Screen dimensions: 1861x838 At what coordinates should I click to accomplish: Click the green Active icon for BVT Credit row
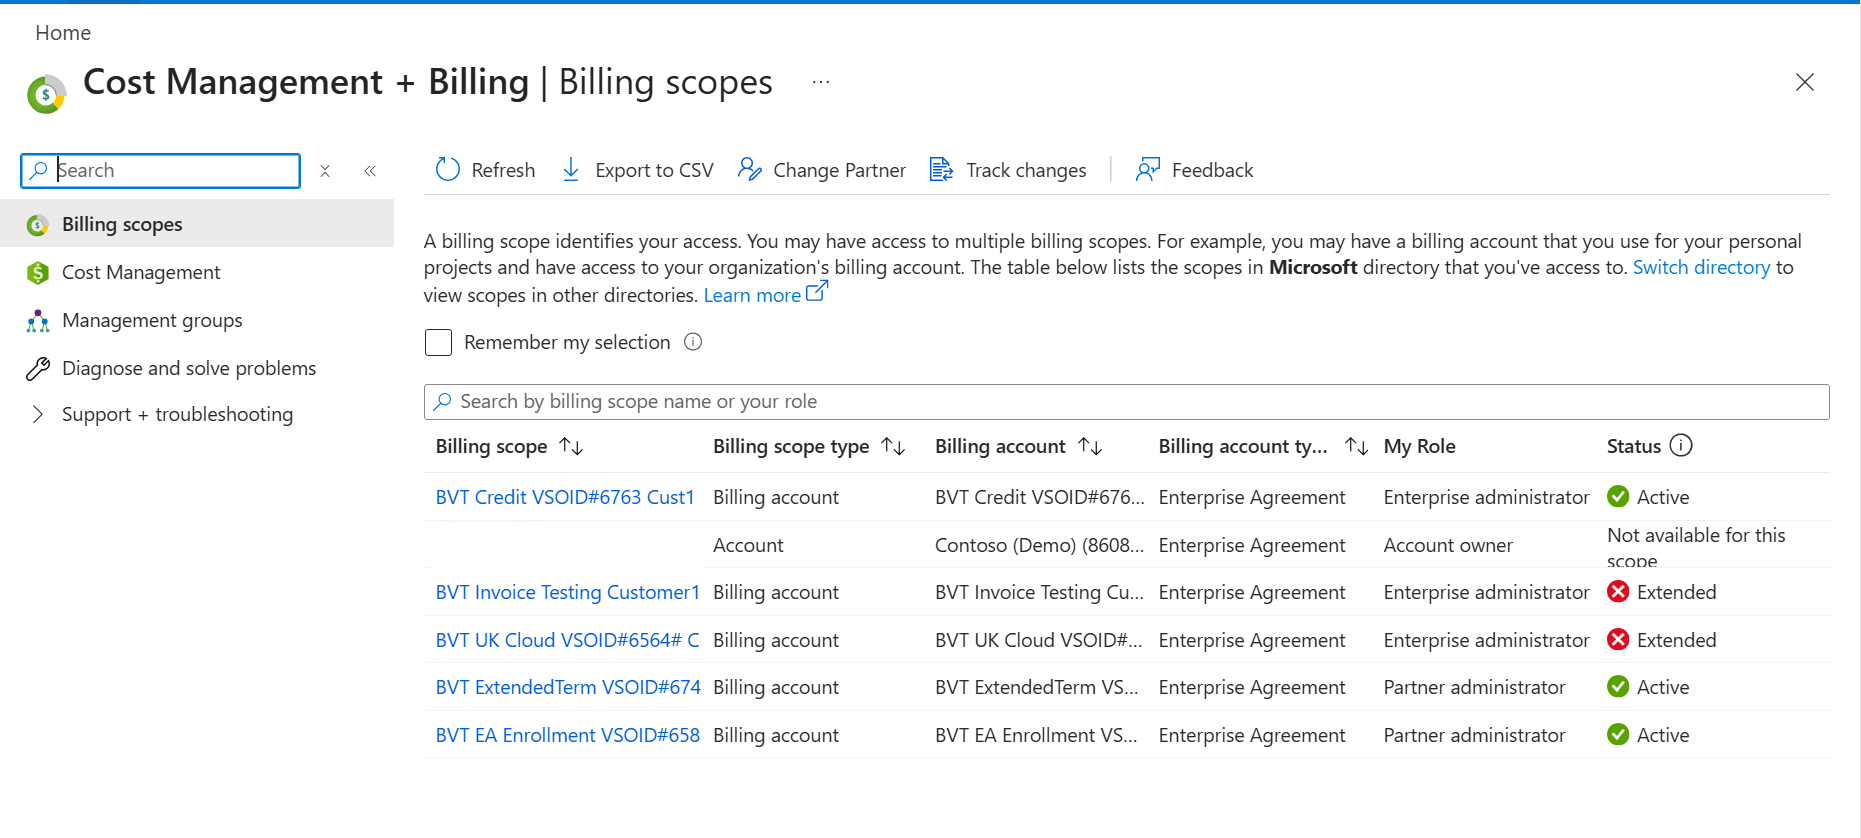tap(1618, 497)
